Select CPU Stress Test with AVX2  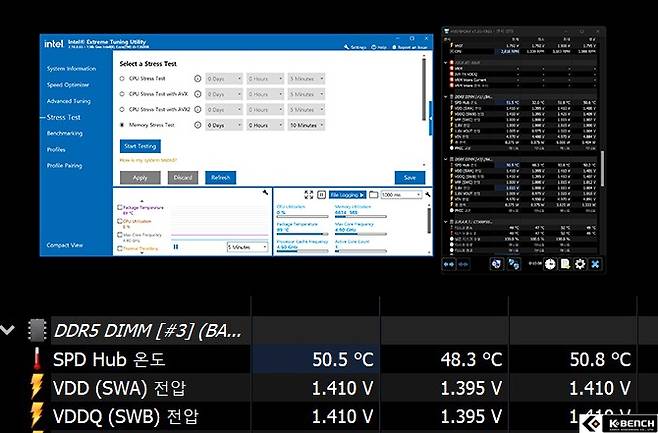(122, 110)
